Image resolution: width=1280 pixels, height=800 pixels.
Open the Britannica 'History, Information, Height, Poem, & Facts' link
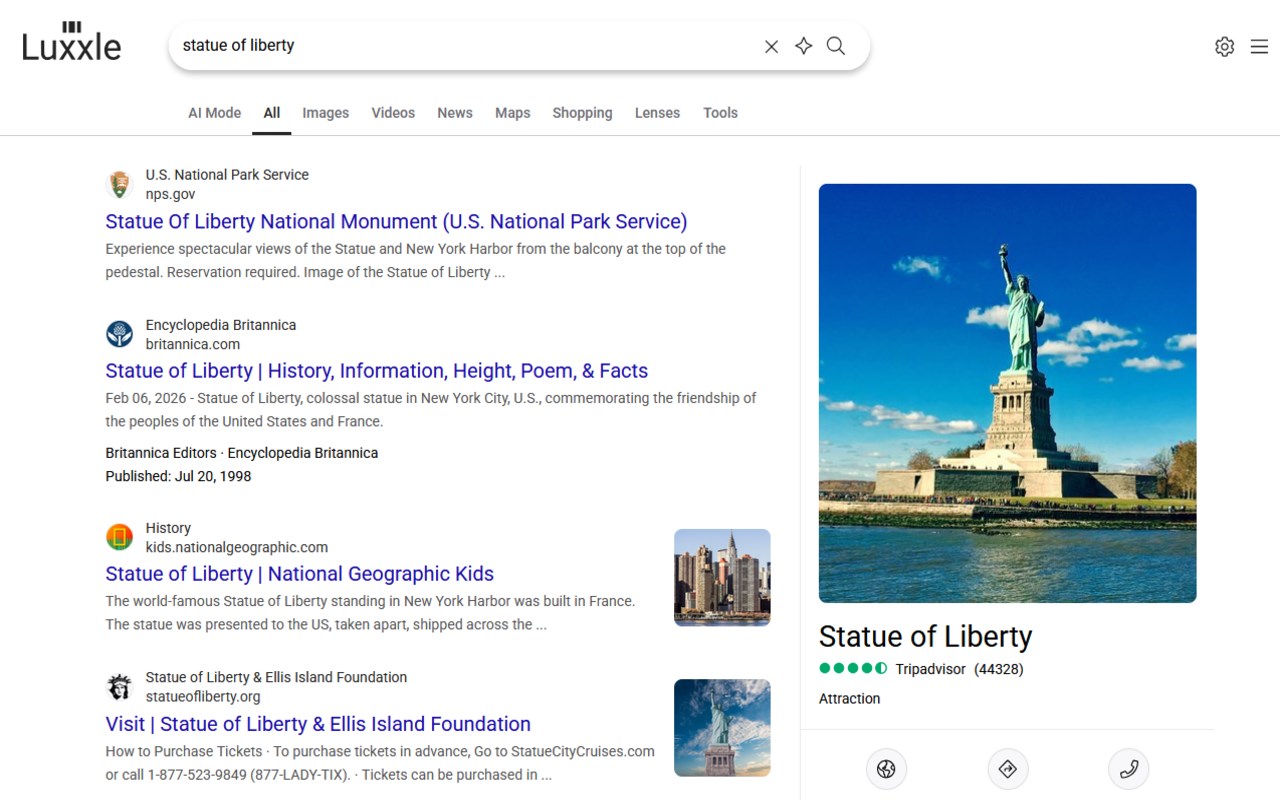click(x=377, y=371)
